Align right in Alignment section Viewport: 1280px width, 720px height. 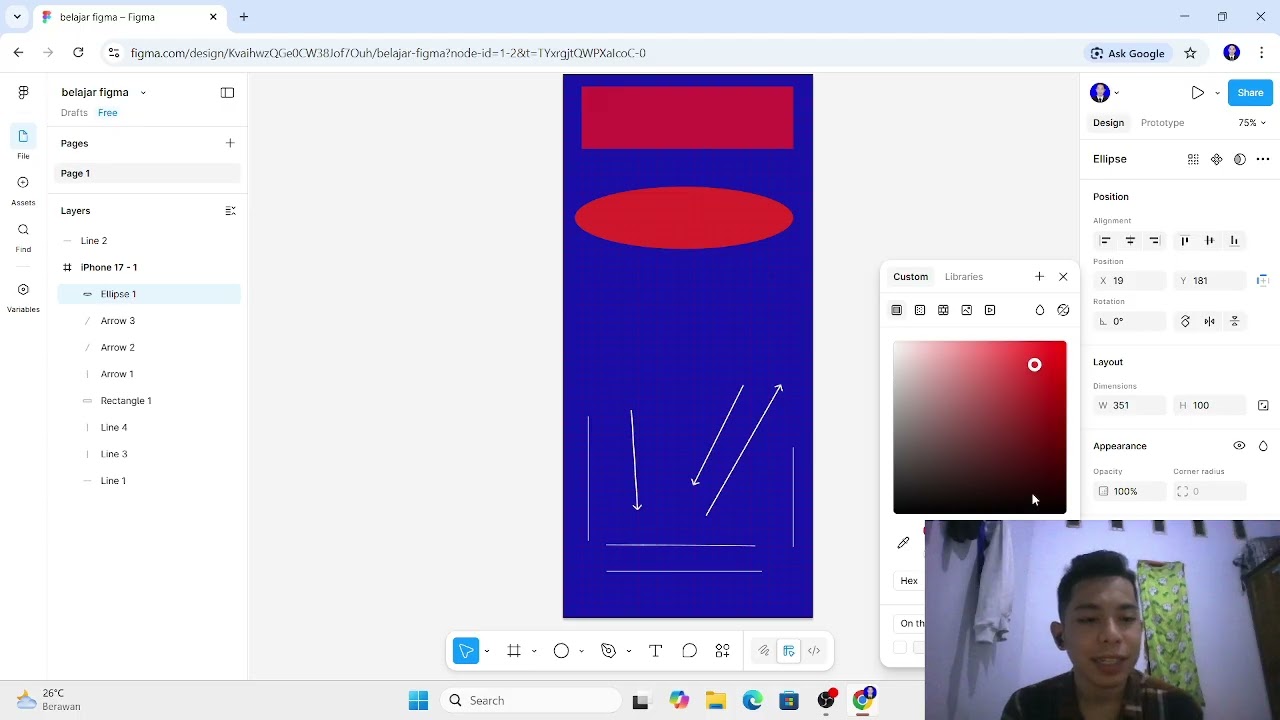tap(1154, 240)
